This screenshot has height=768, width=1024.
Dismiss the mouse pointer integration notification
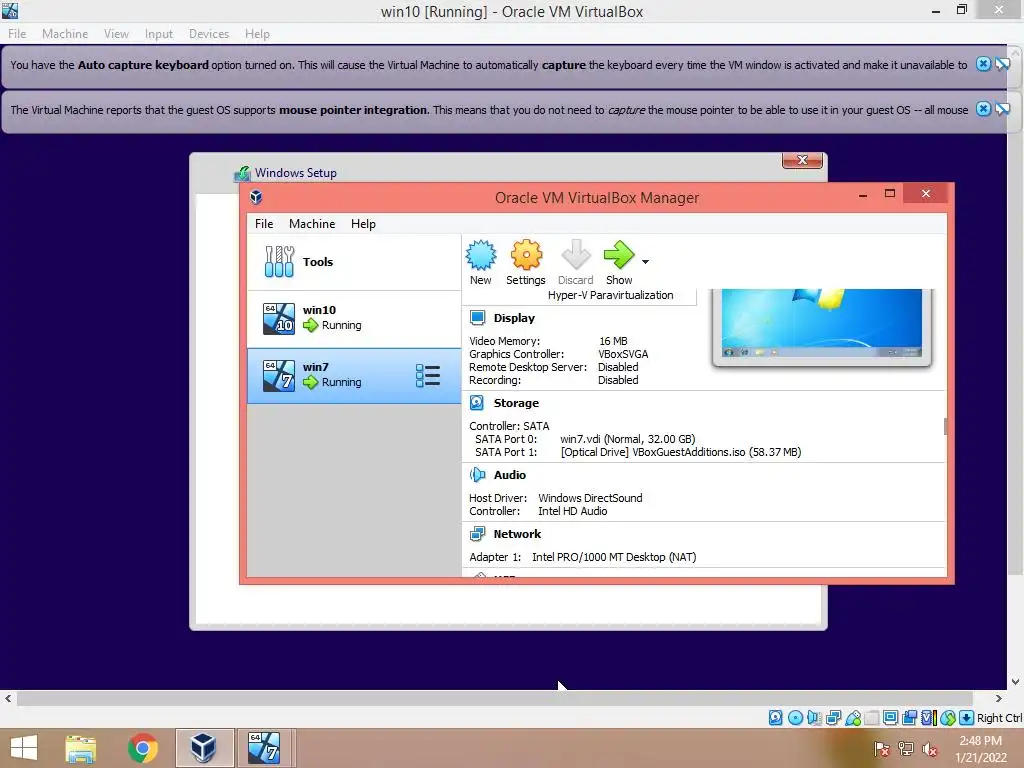[984, 109]
